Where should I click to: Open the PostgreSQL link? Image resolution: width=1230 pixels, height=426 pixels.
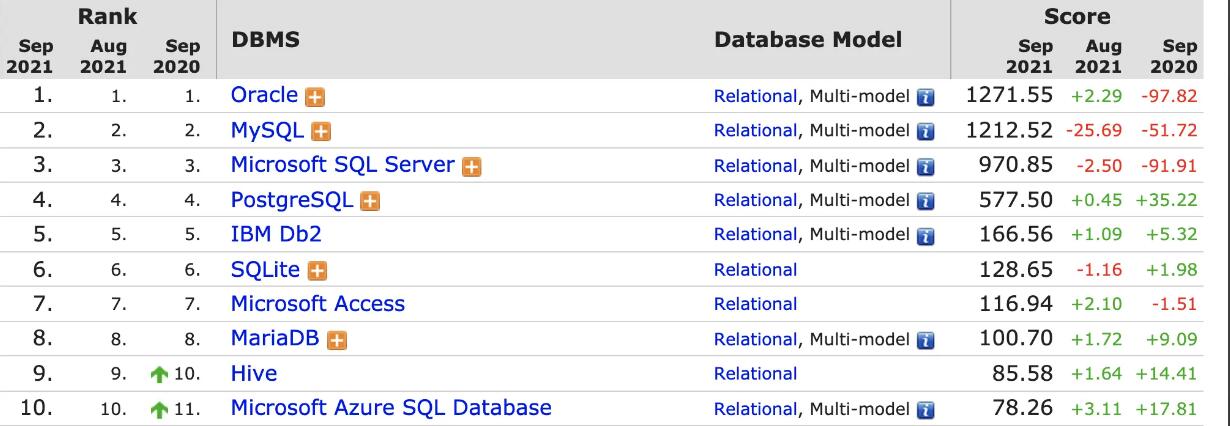click(x=292, y=200)
